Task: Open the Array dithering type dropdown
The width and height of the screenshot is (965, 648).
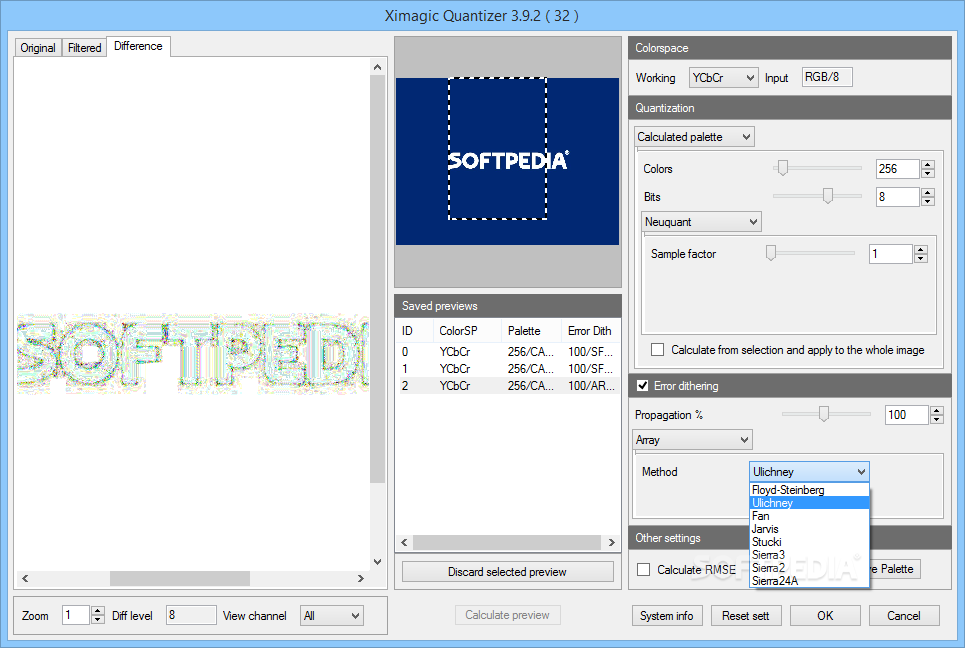Action: pos(692,439)
